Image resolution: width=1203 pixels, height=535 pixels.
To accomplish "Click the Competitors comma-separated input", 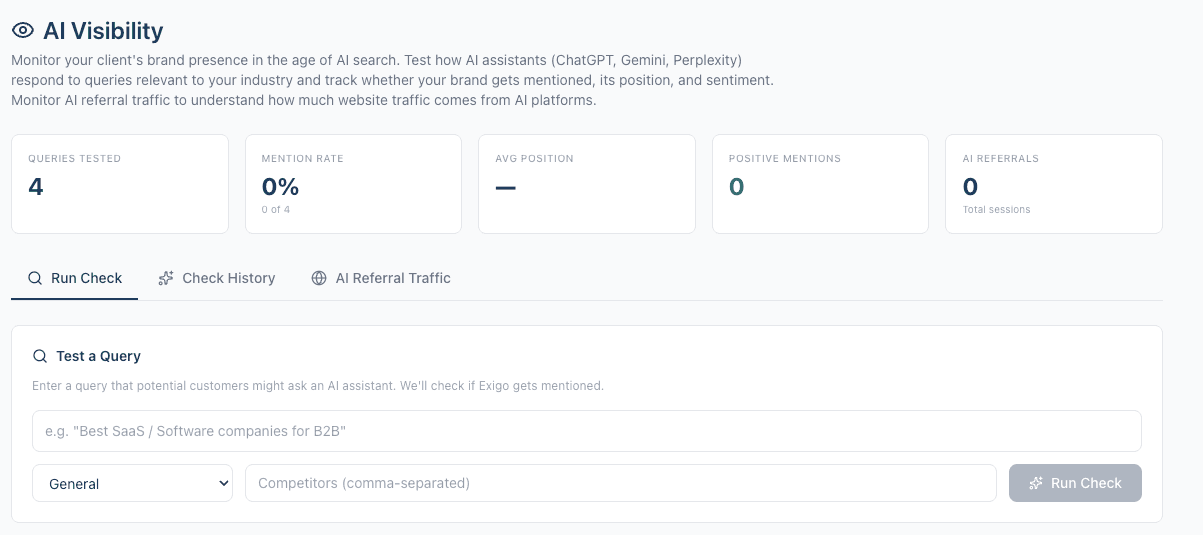I will point(620,483).
